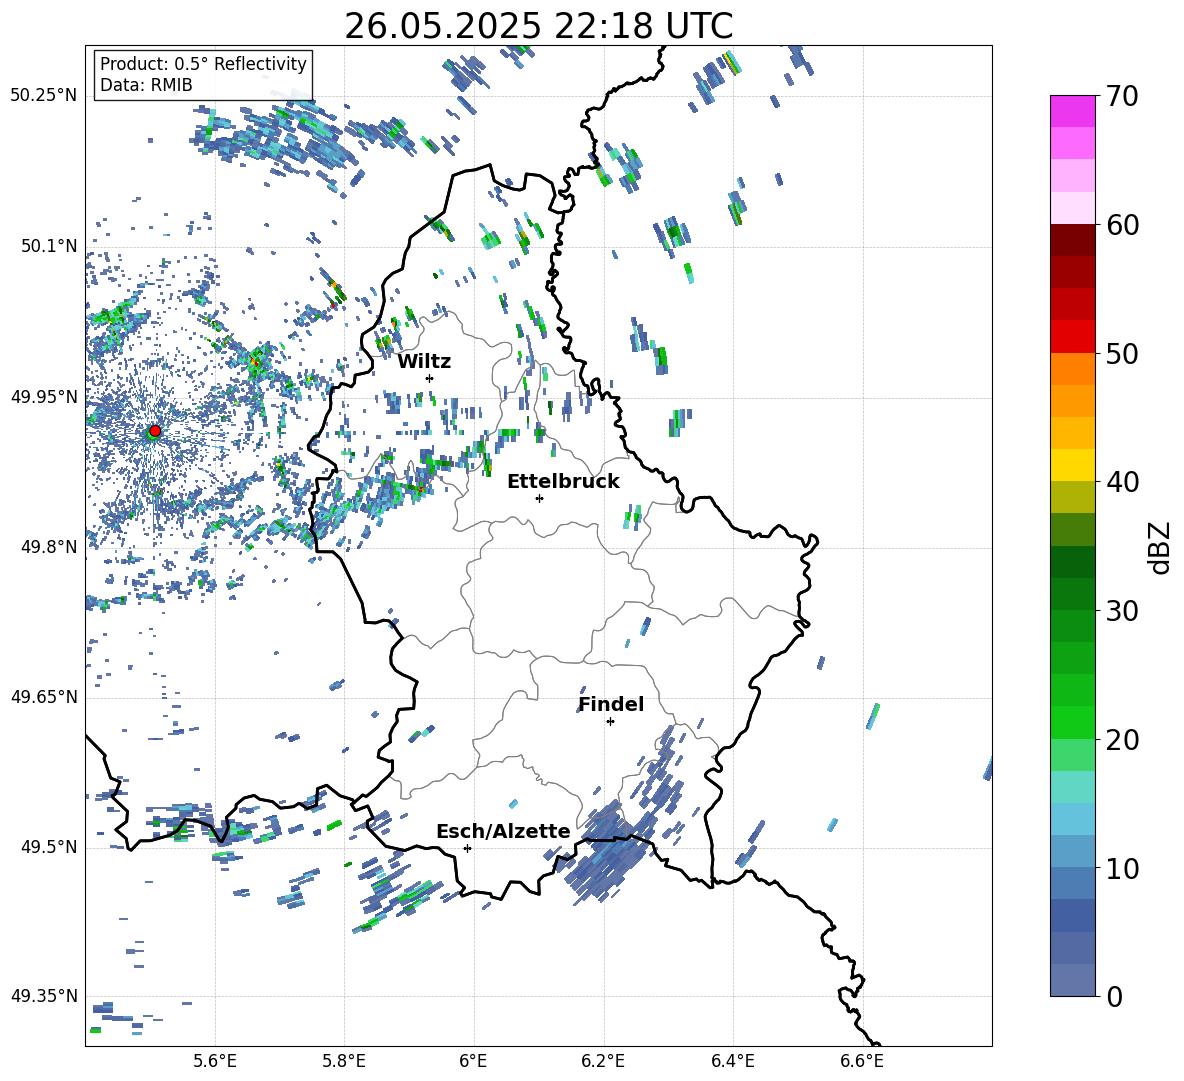This screenshot has height=1081, width=1184.
Task: Click the 26.05.2025 22:18 UTC title
Action: click(x=539, y=26)
